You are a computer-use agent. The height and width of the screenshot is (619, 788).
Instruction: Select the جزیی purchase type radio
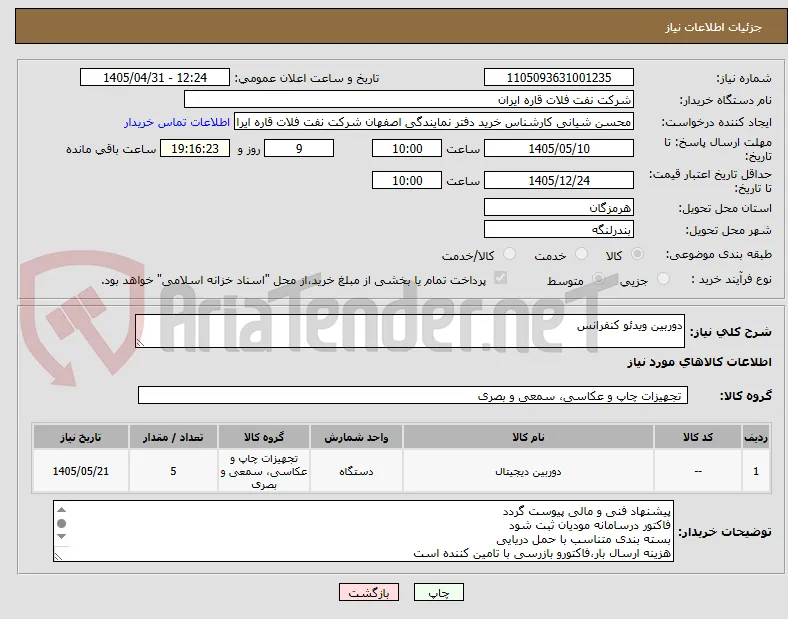tap(663, 279)
